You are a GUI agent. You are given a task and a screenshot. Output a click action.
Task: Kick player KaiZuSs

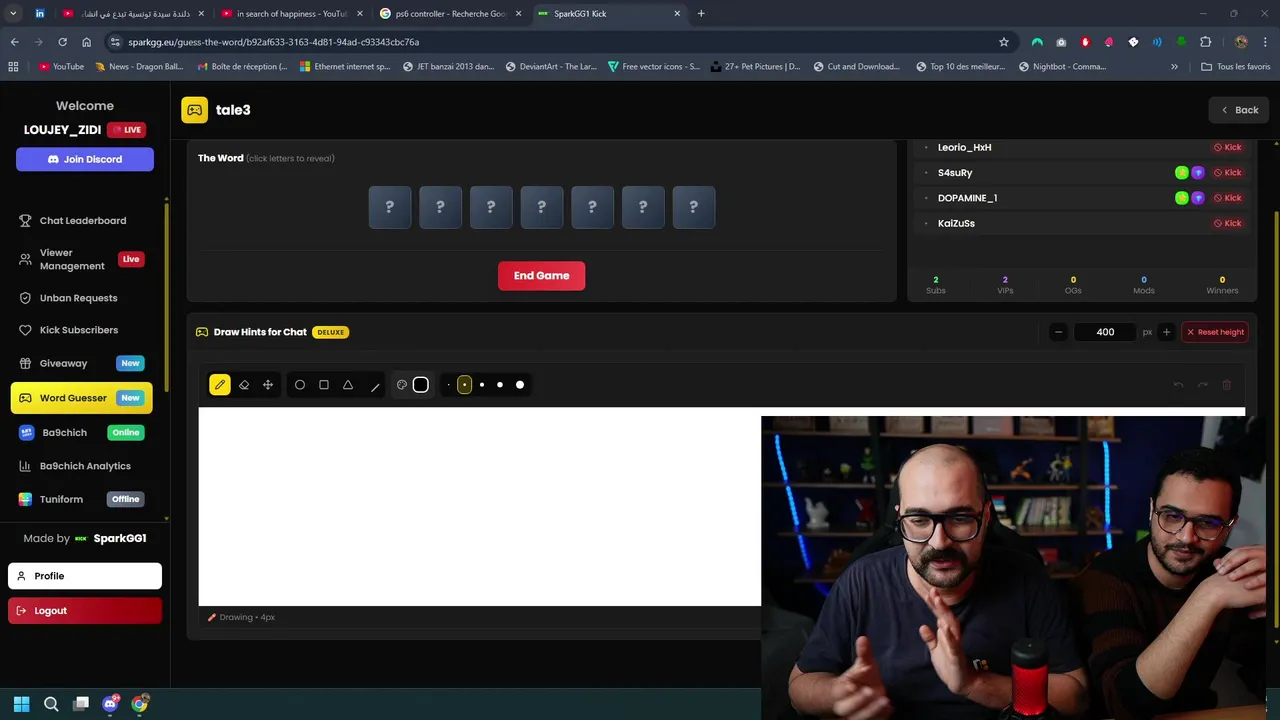(1227, 223)
